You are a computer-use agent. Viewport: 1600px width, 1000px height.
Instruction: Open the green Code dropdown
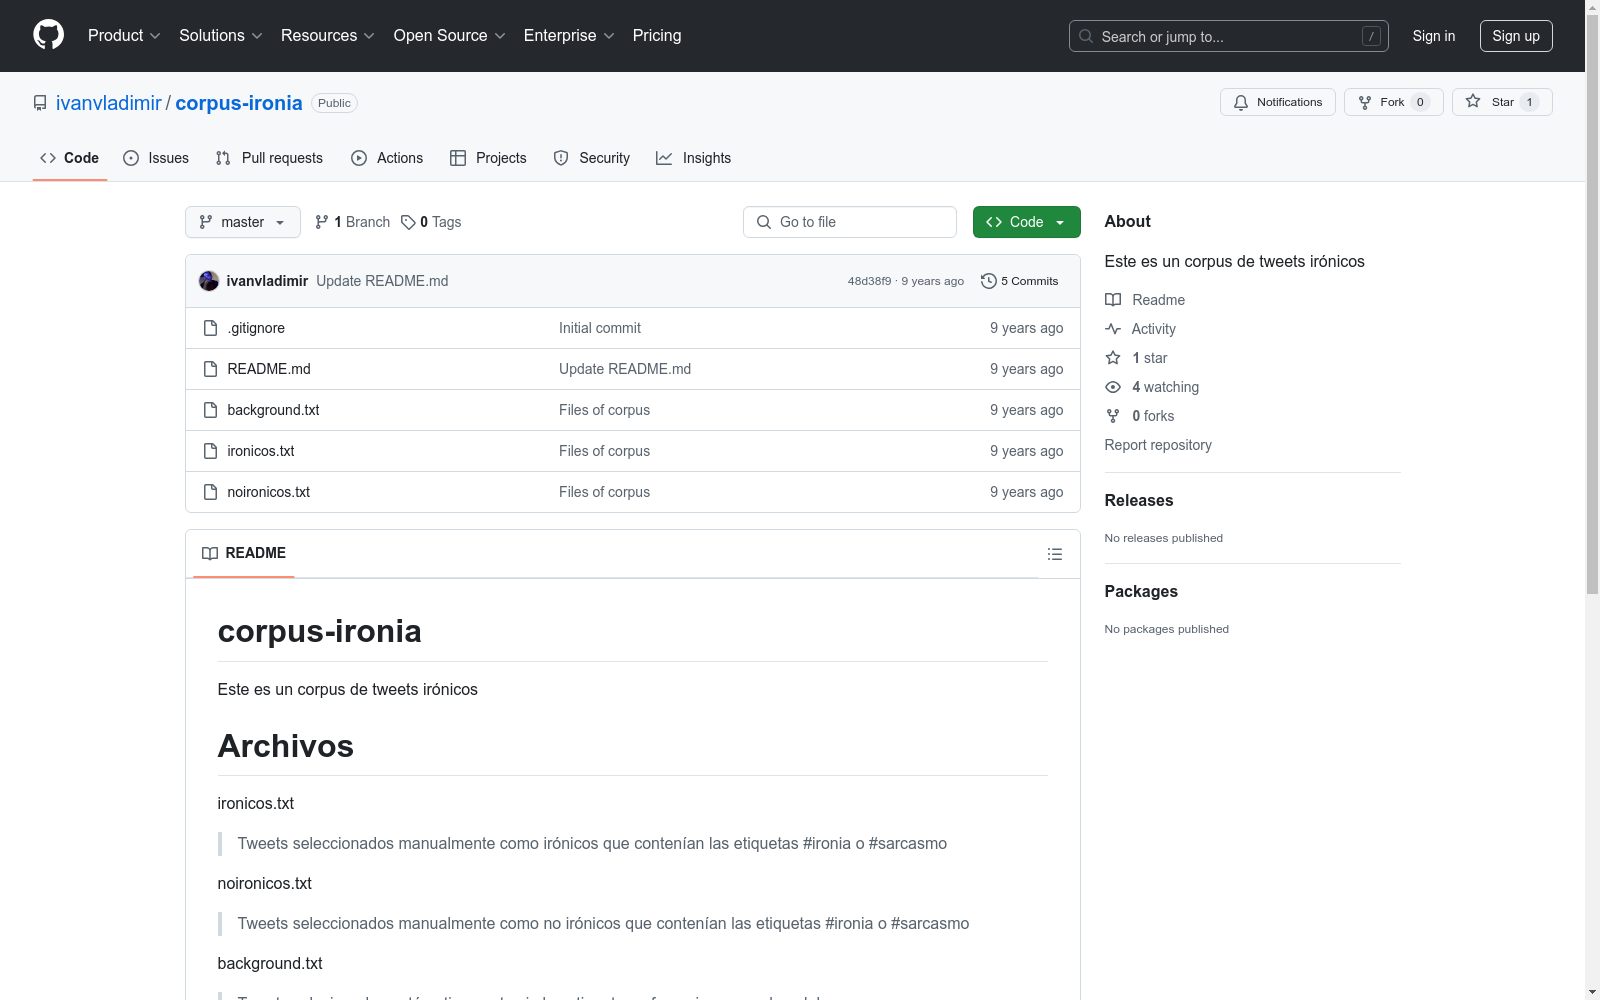(x=1026, y=222)
